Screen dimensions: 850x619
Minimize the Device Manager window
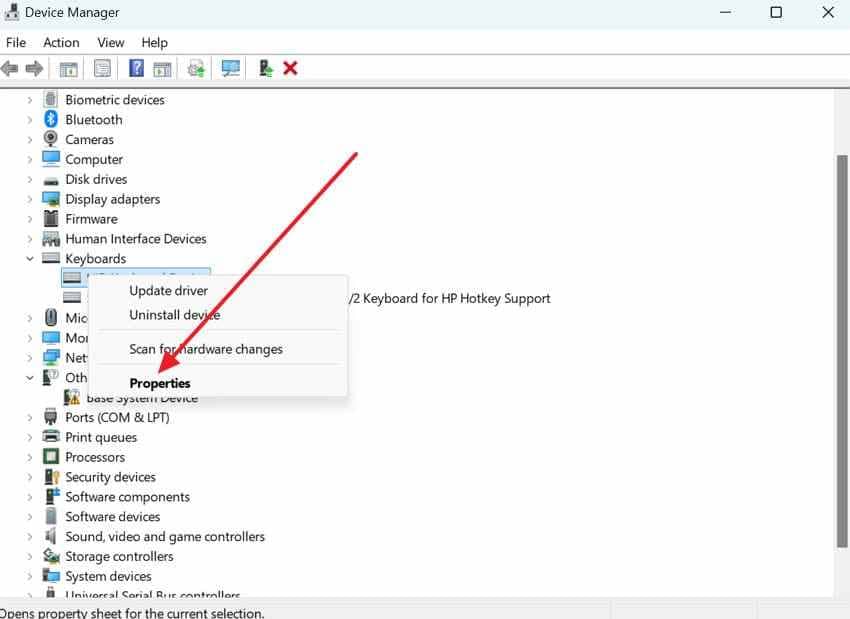pyautogui.click(x=725, y=12)
